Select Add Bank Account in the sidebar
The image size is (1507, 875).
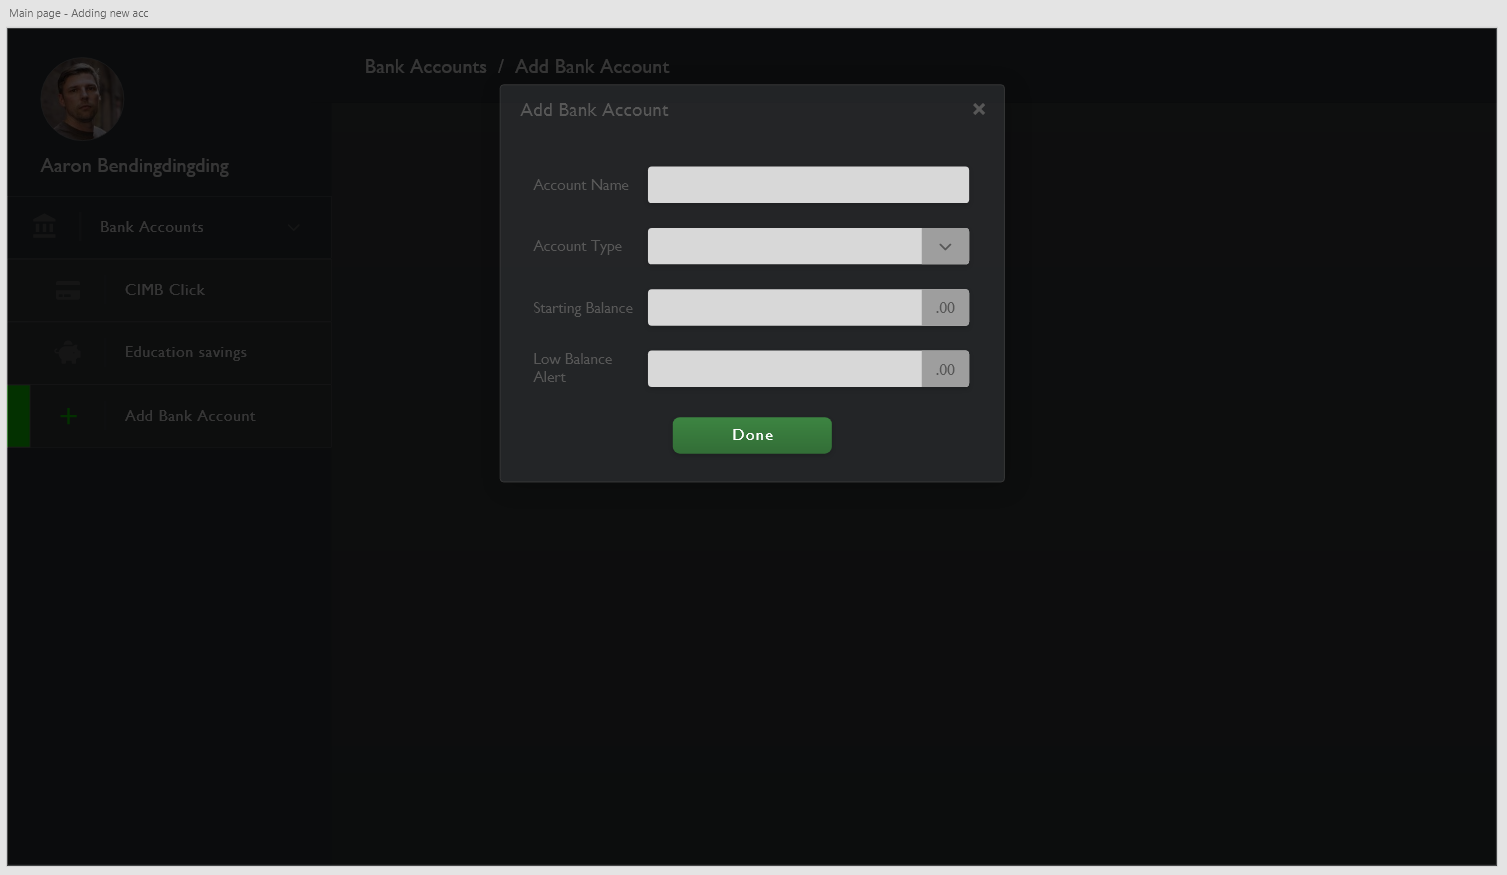click(189, 415)
